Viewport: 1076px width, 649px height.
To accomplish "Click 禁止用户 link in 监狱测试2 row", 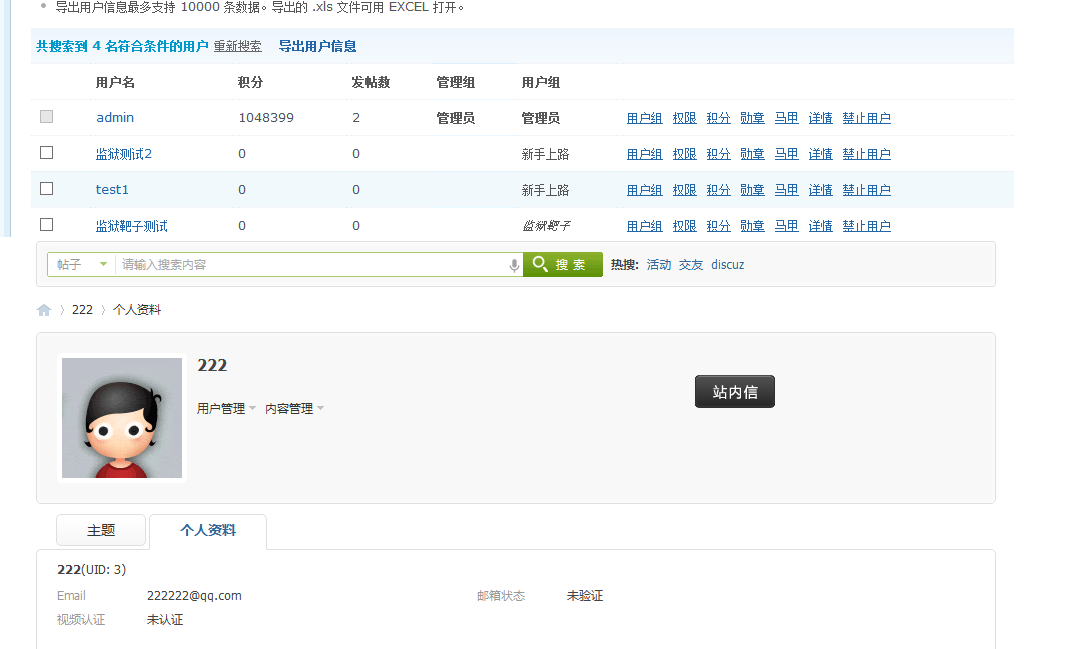I will [x=867, y=154].
